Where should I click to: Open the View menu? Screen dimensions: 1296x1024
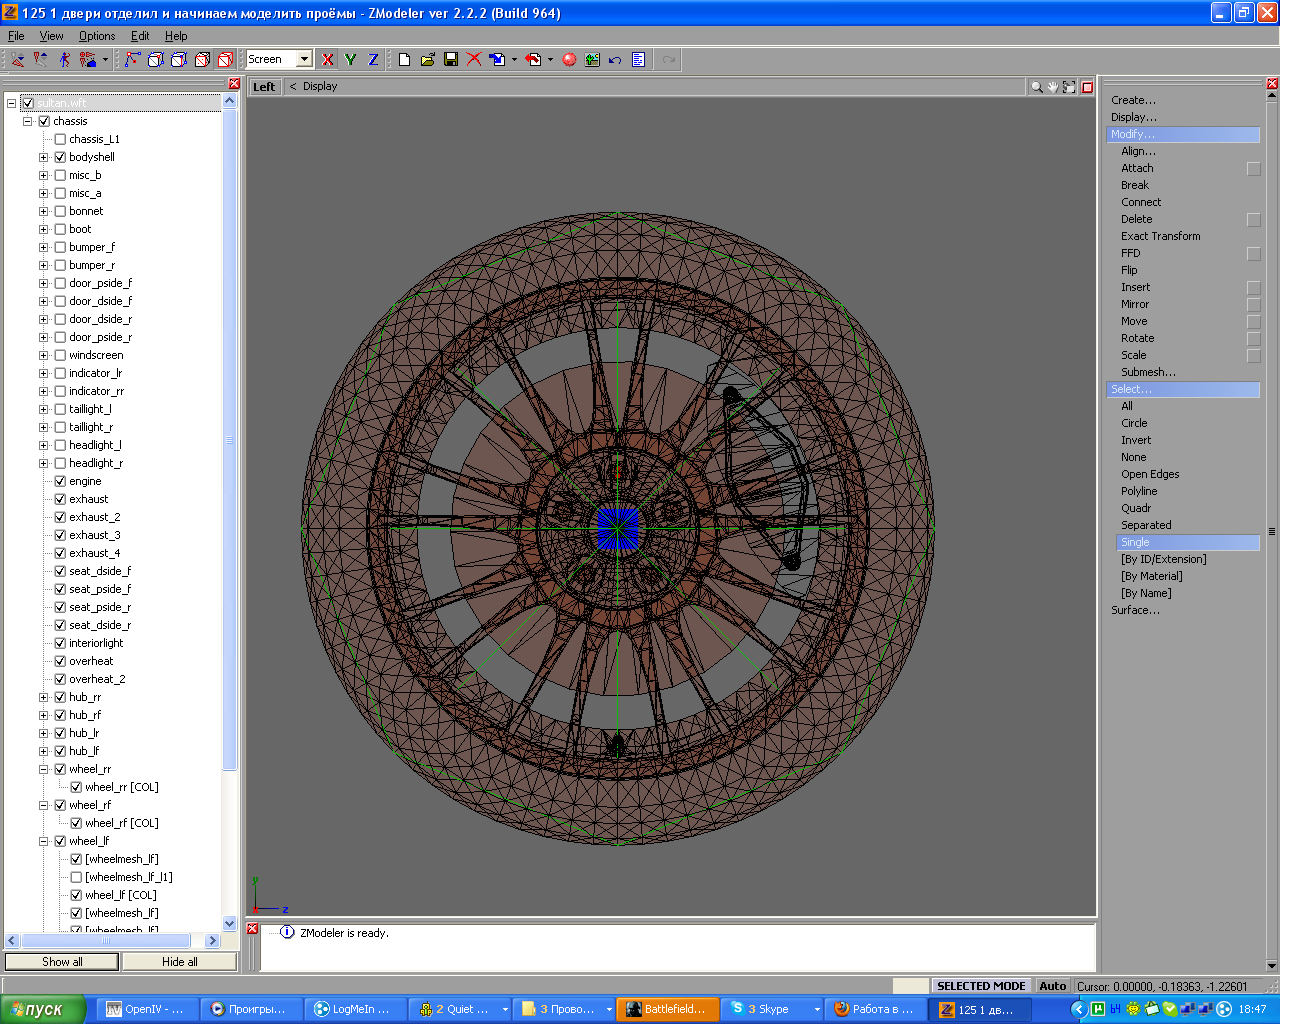51,36
